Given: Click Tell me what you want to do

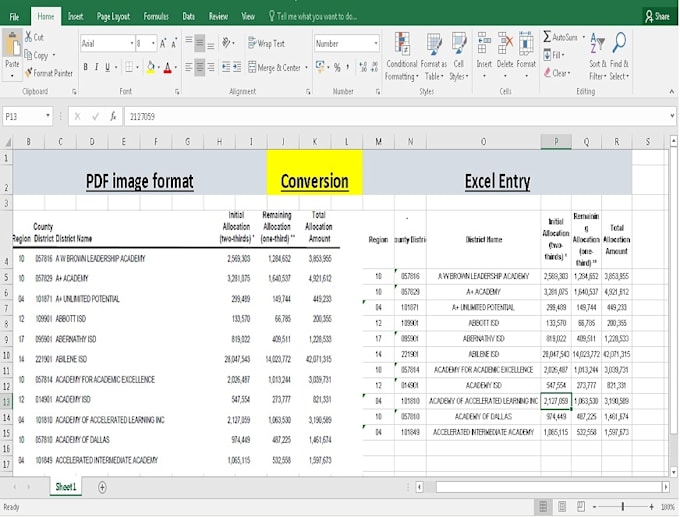Looking at the screenshot, I should pyautogui.click(x=313, y=16).
